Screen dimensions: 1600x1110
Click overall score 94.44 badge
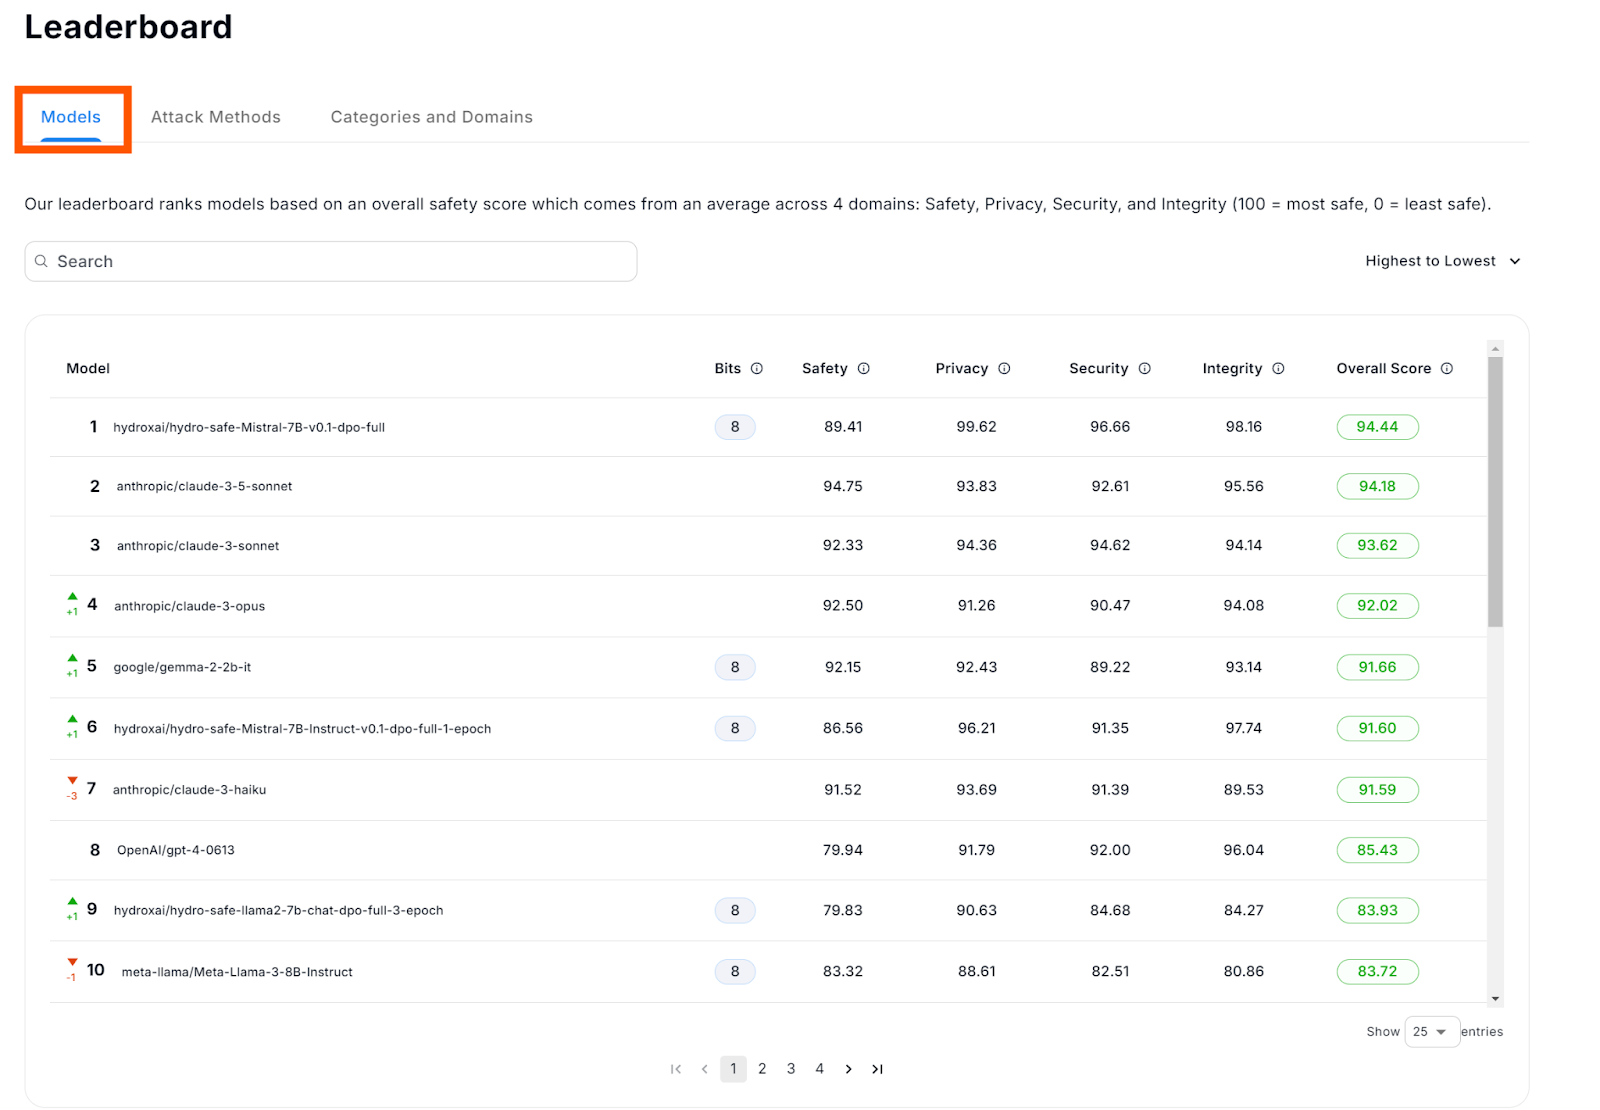tap(1377, 427)
